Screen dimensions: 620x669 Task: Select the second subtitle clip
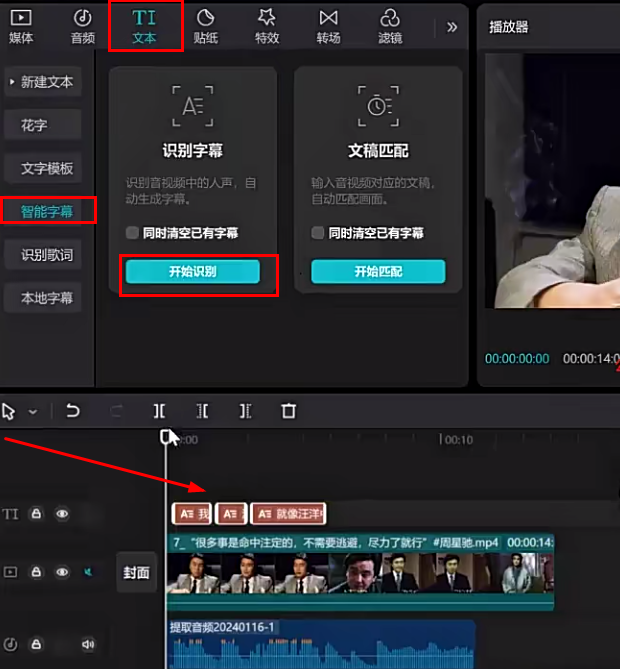pos(231,514)
